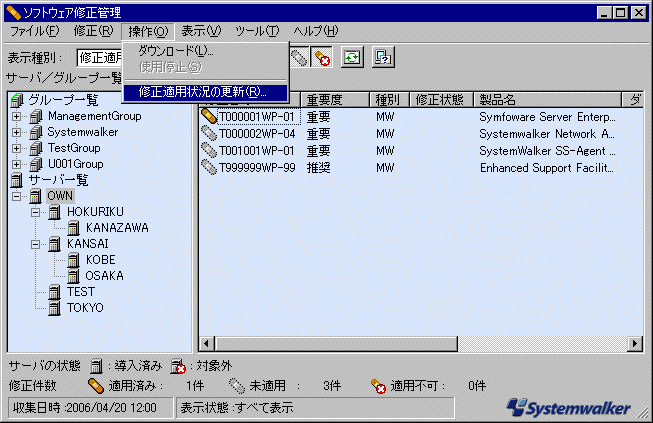The height and width of the screenshot is (423, 653).
Task: Click the grey patch icon of T000002WP-04
Action: click(209, 134)
